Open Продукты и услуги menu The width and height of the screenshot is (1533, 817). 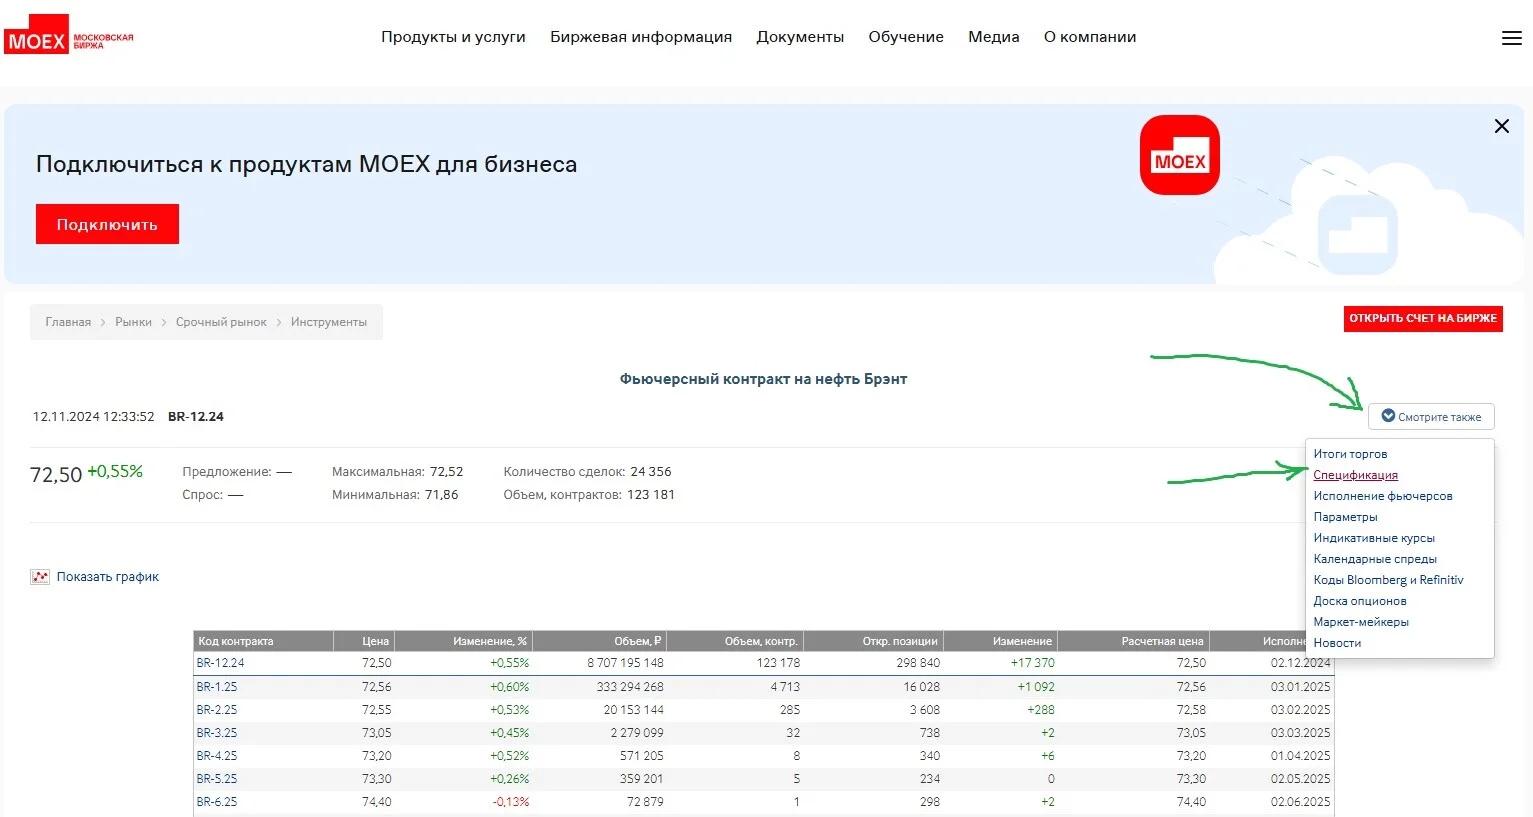(453, 37)
